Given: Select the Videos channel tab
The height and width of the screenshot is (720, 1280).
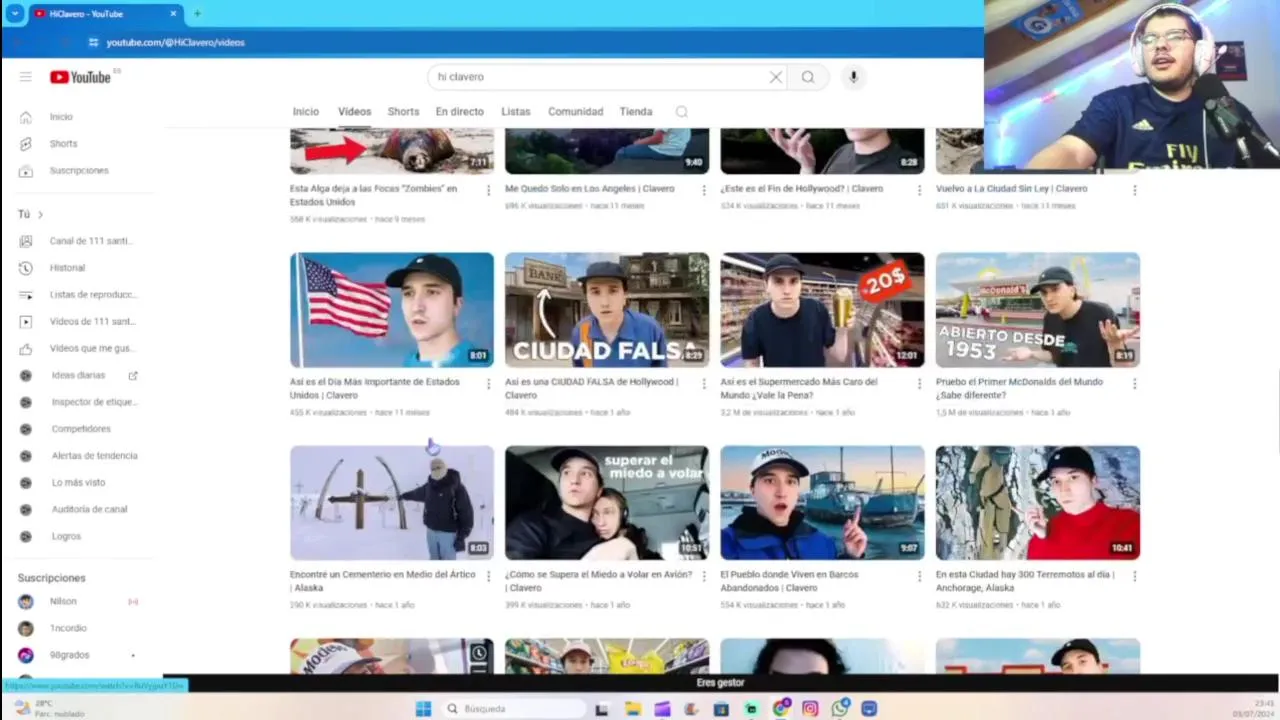Looking at the screenshot, I should coord(354,112).
